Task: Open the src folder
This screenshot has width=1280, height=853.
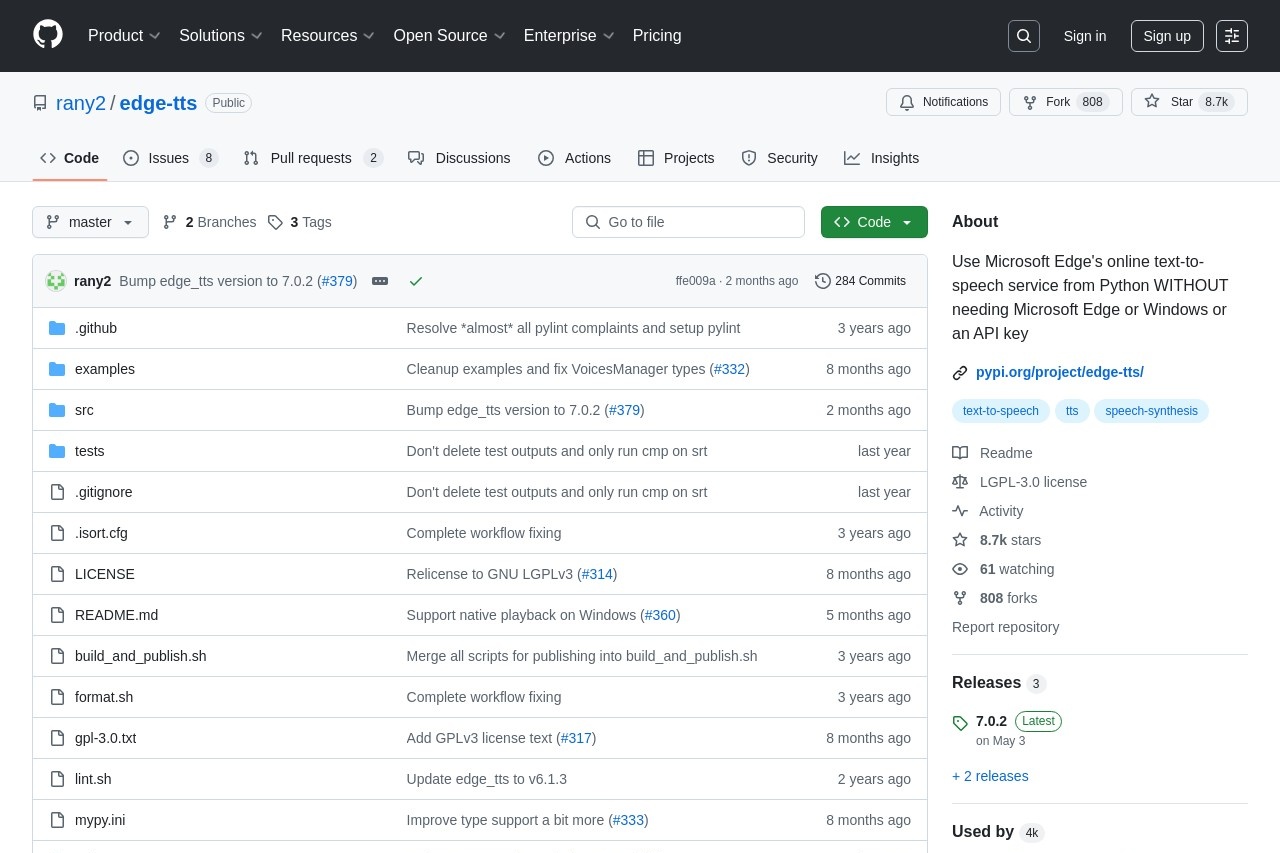Action: tap(84, 410)
